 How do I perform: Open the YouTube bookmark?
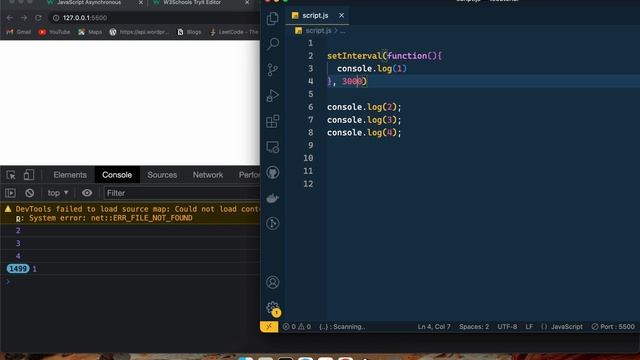[x=54, y=32]
